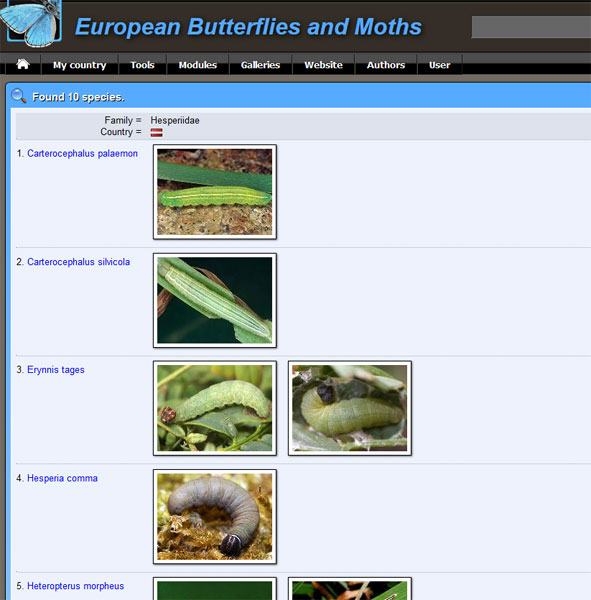Open the Website menu

click(323, 65)
